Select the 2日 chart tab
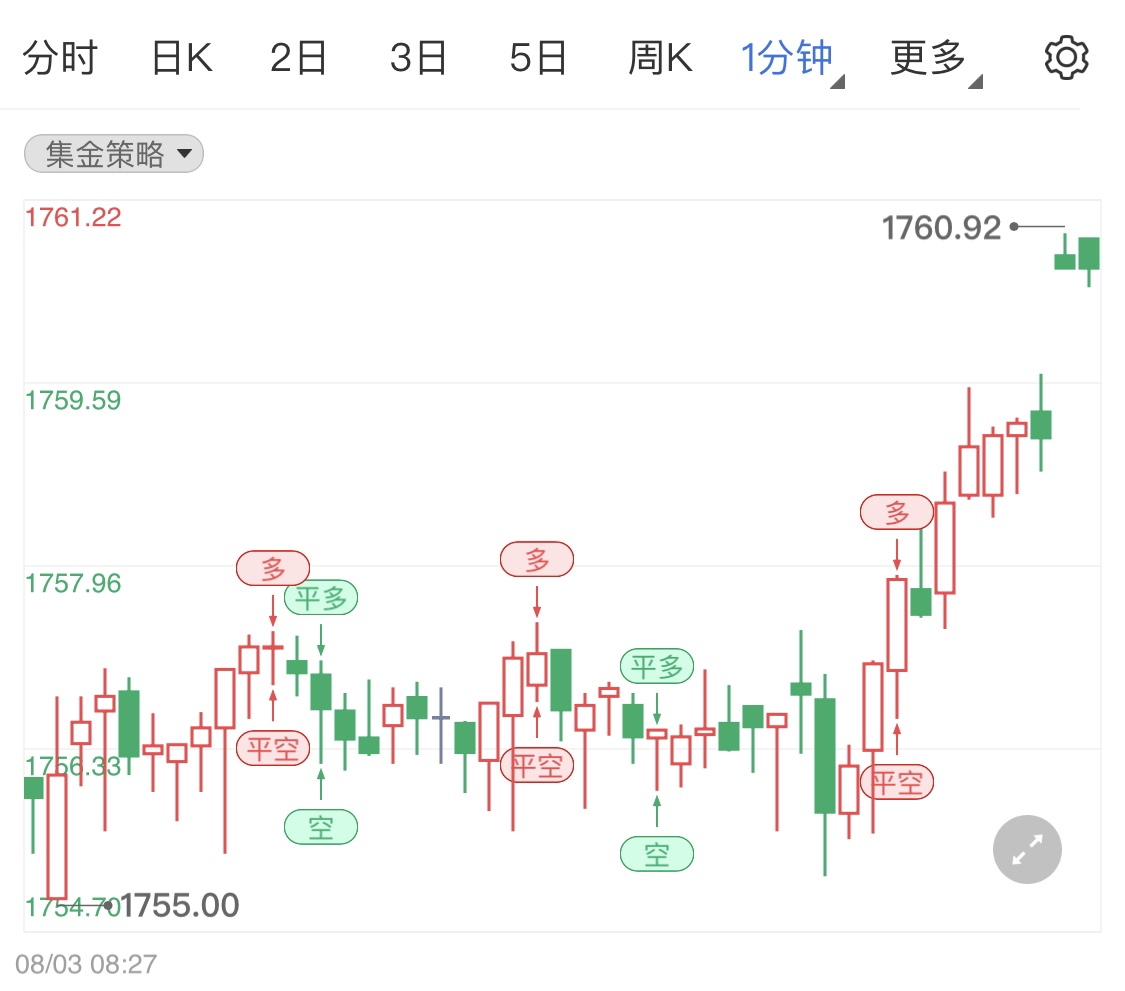This screenshot has width=1125, height=991. coord(298,58)
